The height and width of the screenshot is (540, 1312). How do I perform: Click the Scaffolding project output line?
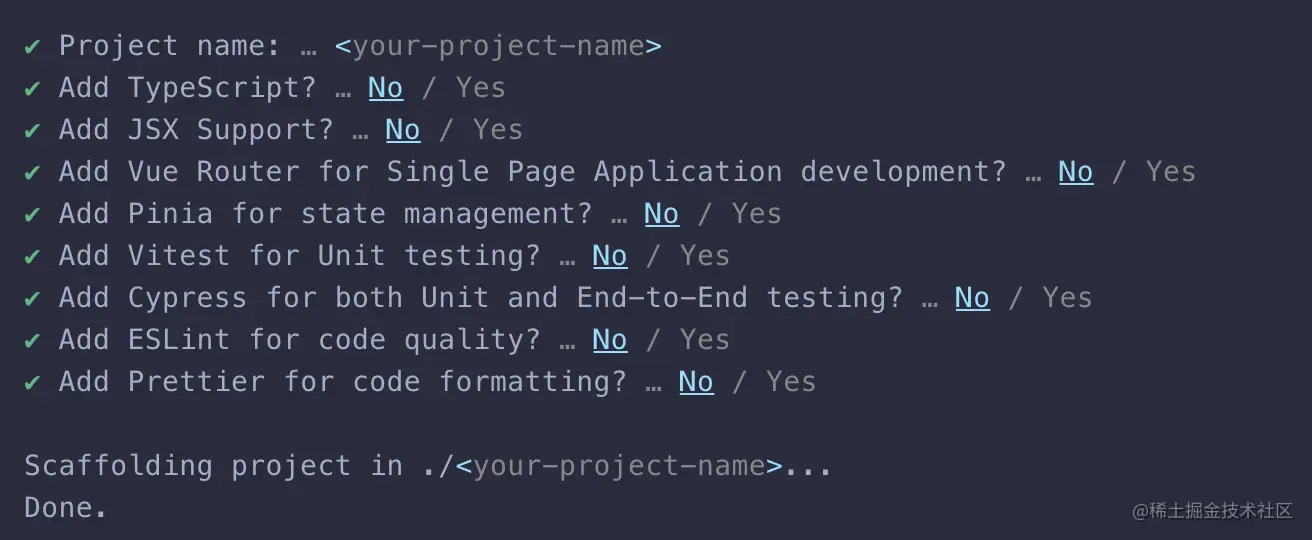[x=428, y=466]
